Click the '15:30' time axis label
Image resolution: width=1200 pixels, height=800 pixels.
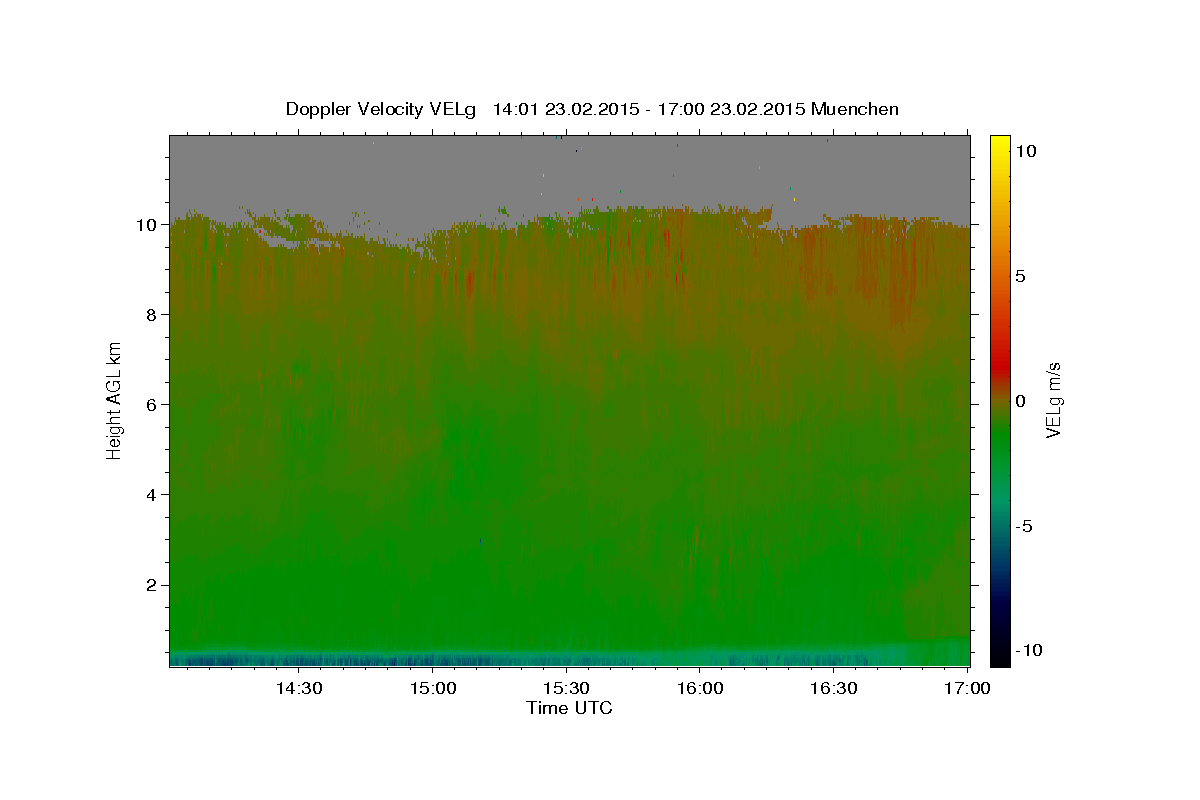[x=566, y=689]
